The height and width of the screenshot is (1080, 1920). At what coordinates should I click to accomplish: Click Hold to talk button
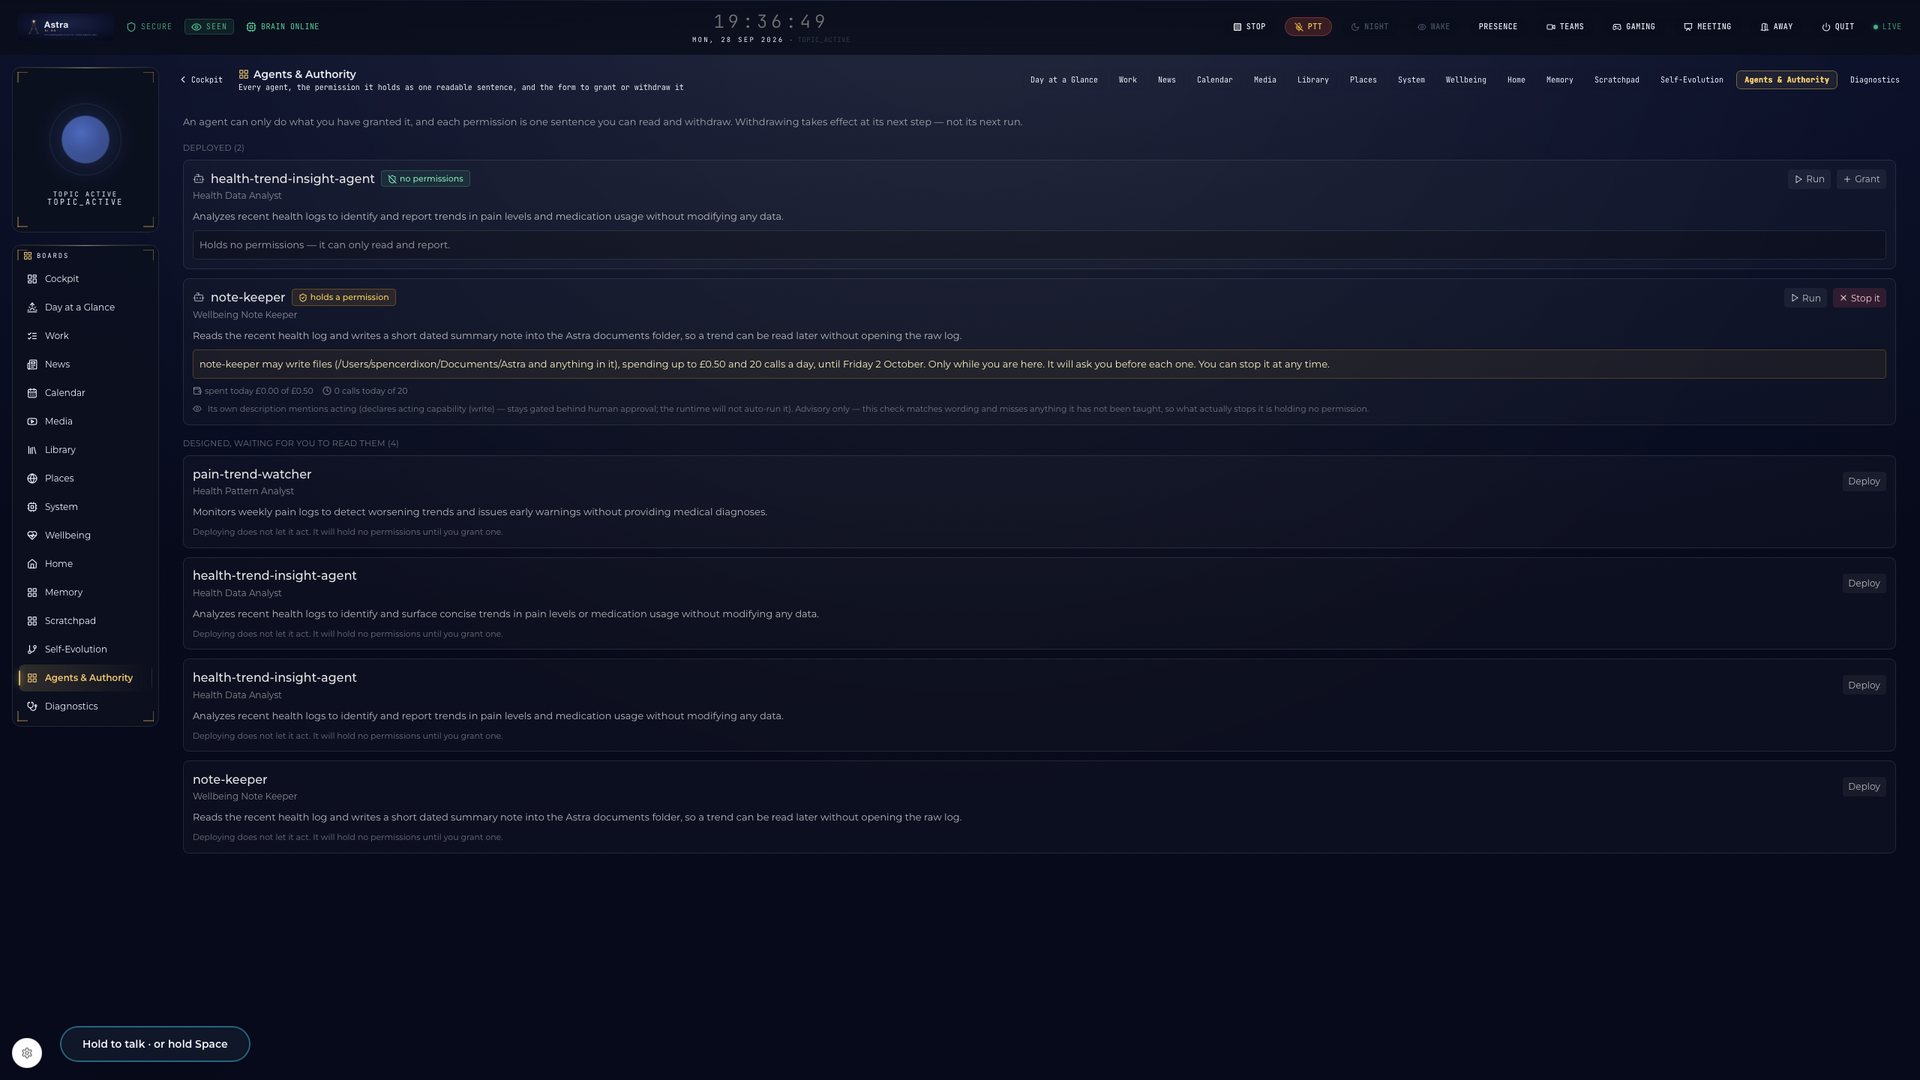point(155,1044)
